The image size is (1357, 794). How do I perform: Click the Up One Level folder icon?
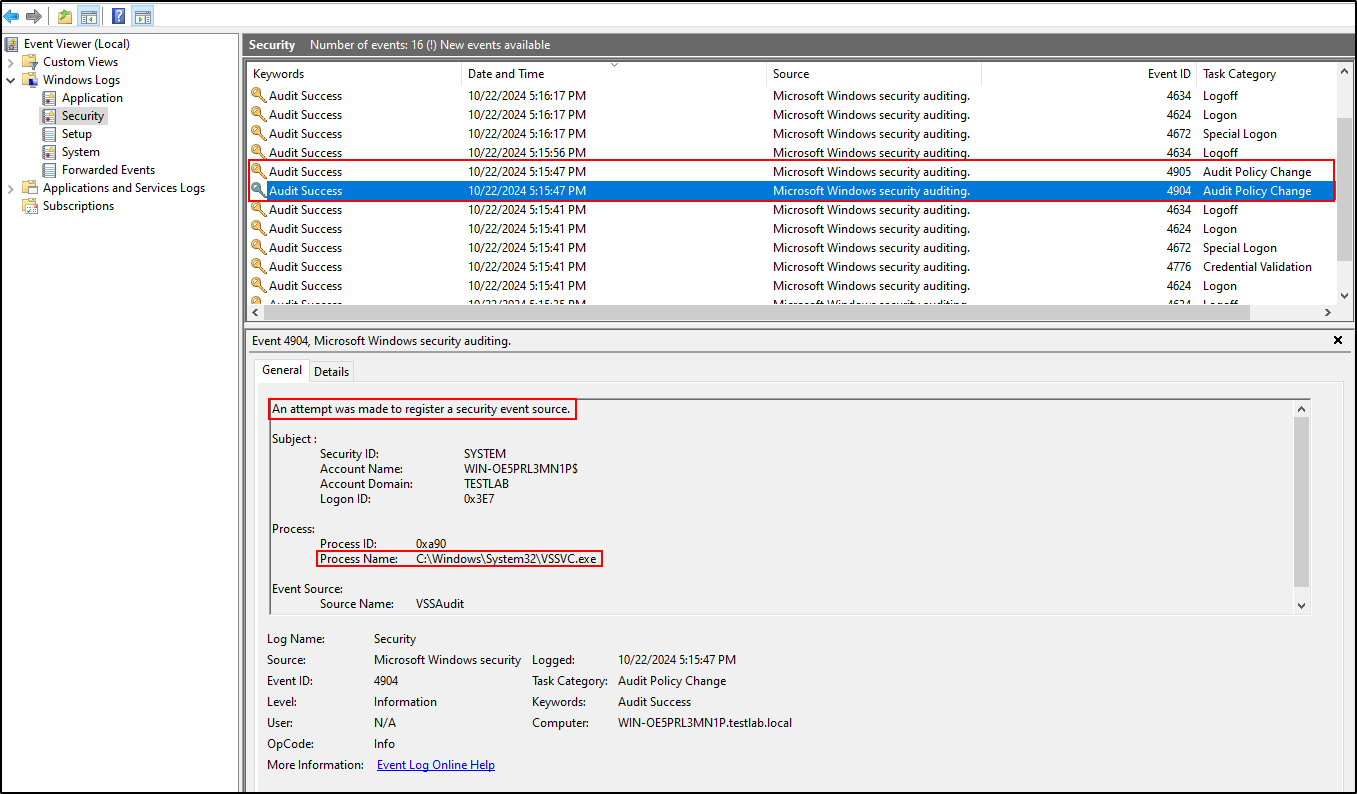coord(65,16)
